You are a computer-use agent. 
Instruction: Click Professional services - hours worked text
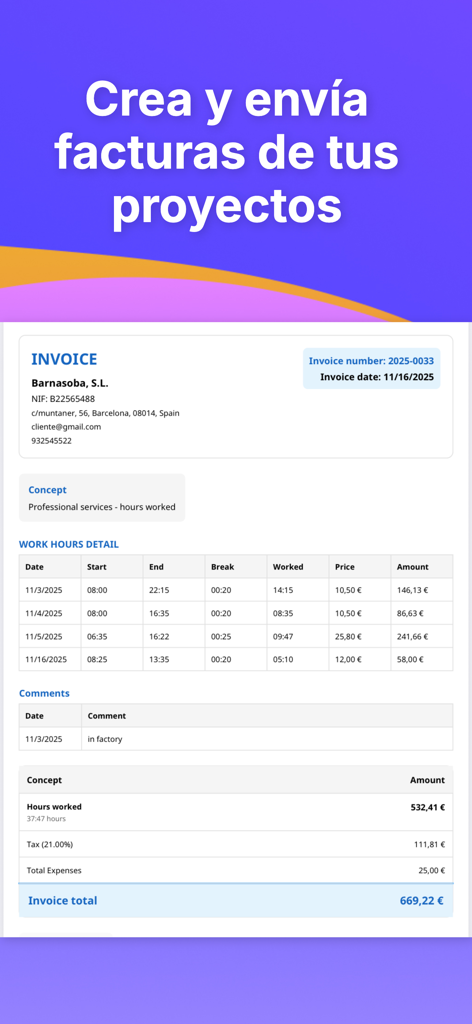tap(102, 507)
